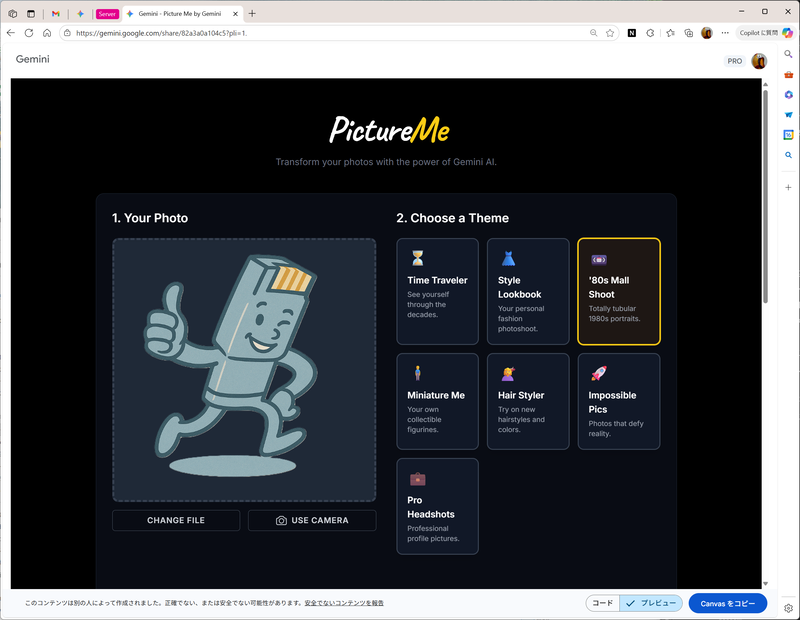800x620 pixels.
Task: Open a new browser tab
Action: [x=252, y=14]
